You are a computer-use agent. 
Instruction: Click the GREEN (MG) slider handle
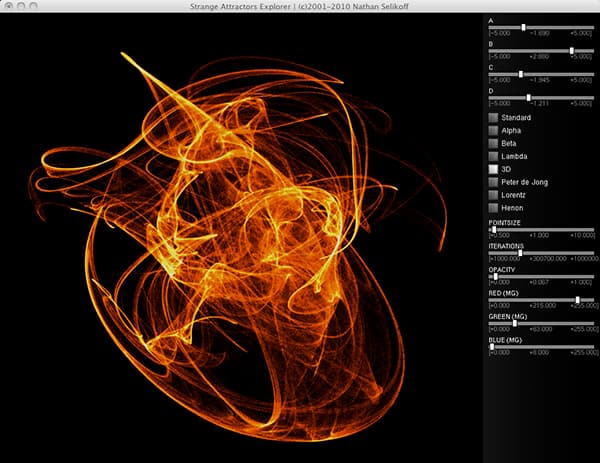click(x=515, y=323)
